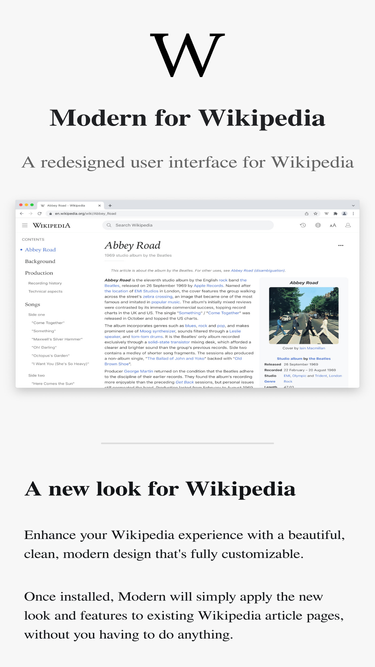Click the Search Wikipedia field
Image resolution: width=375 pixels, height=667 pixels.
188,225
